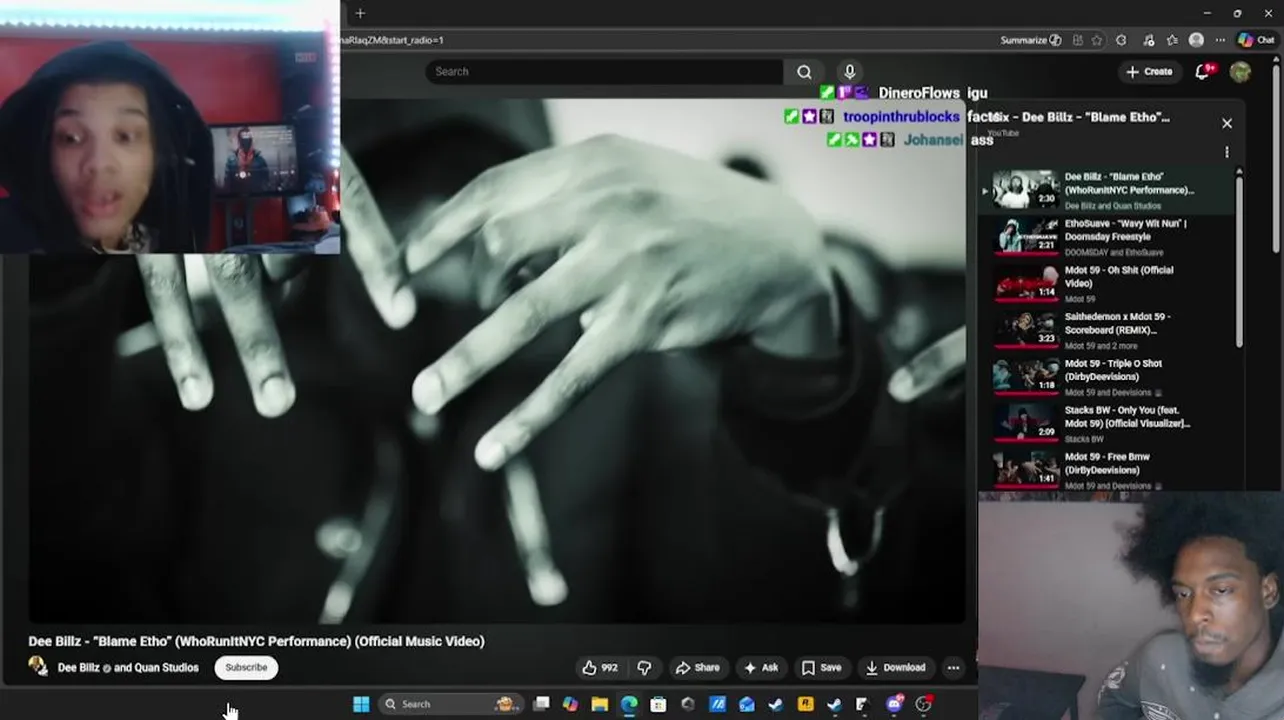This screenshot has width=1284, height=720.
Task: Open Discord from the taskbar
Action: 894,704
